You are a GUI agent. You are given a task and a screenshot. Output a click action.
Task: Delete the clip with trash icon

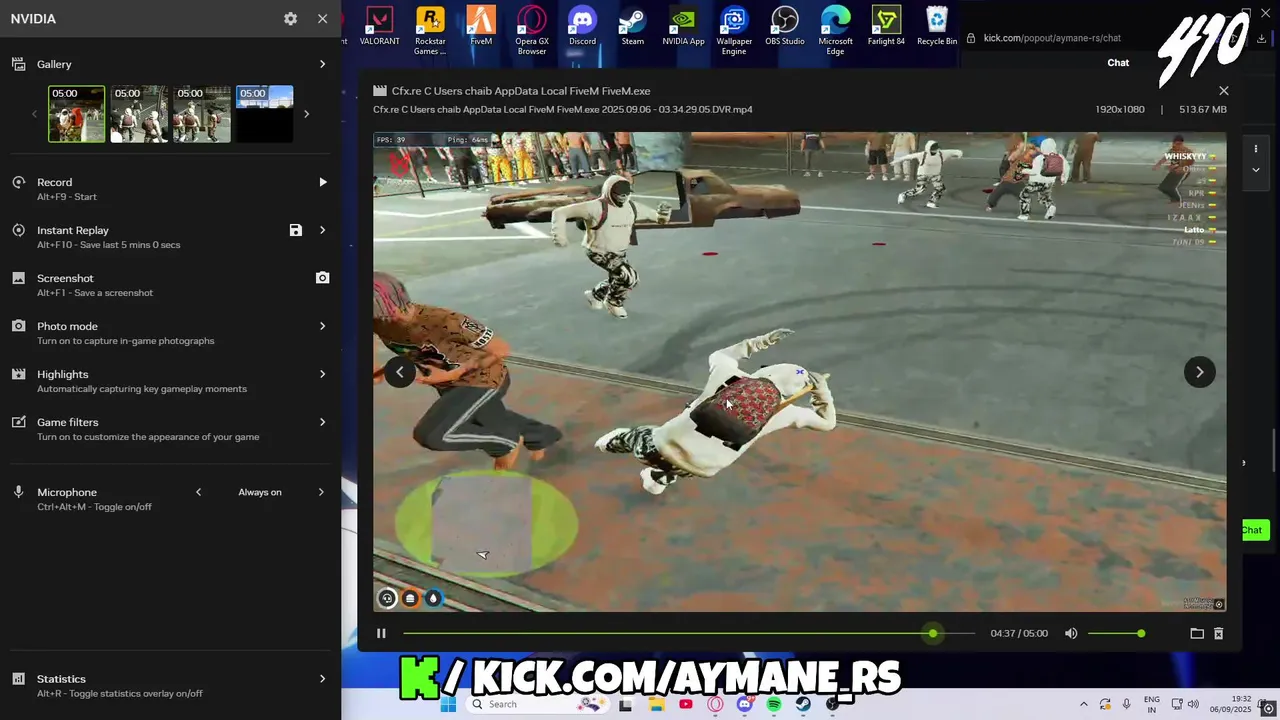[1218, 633]
